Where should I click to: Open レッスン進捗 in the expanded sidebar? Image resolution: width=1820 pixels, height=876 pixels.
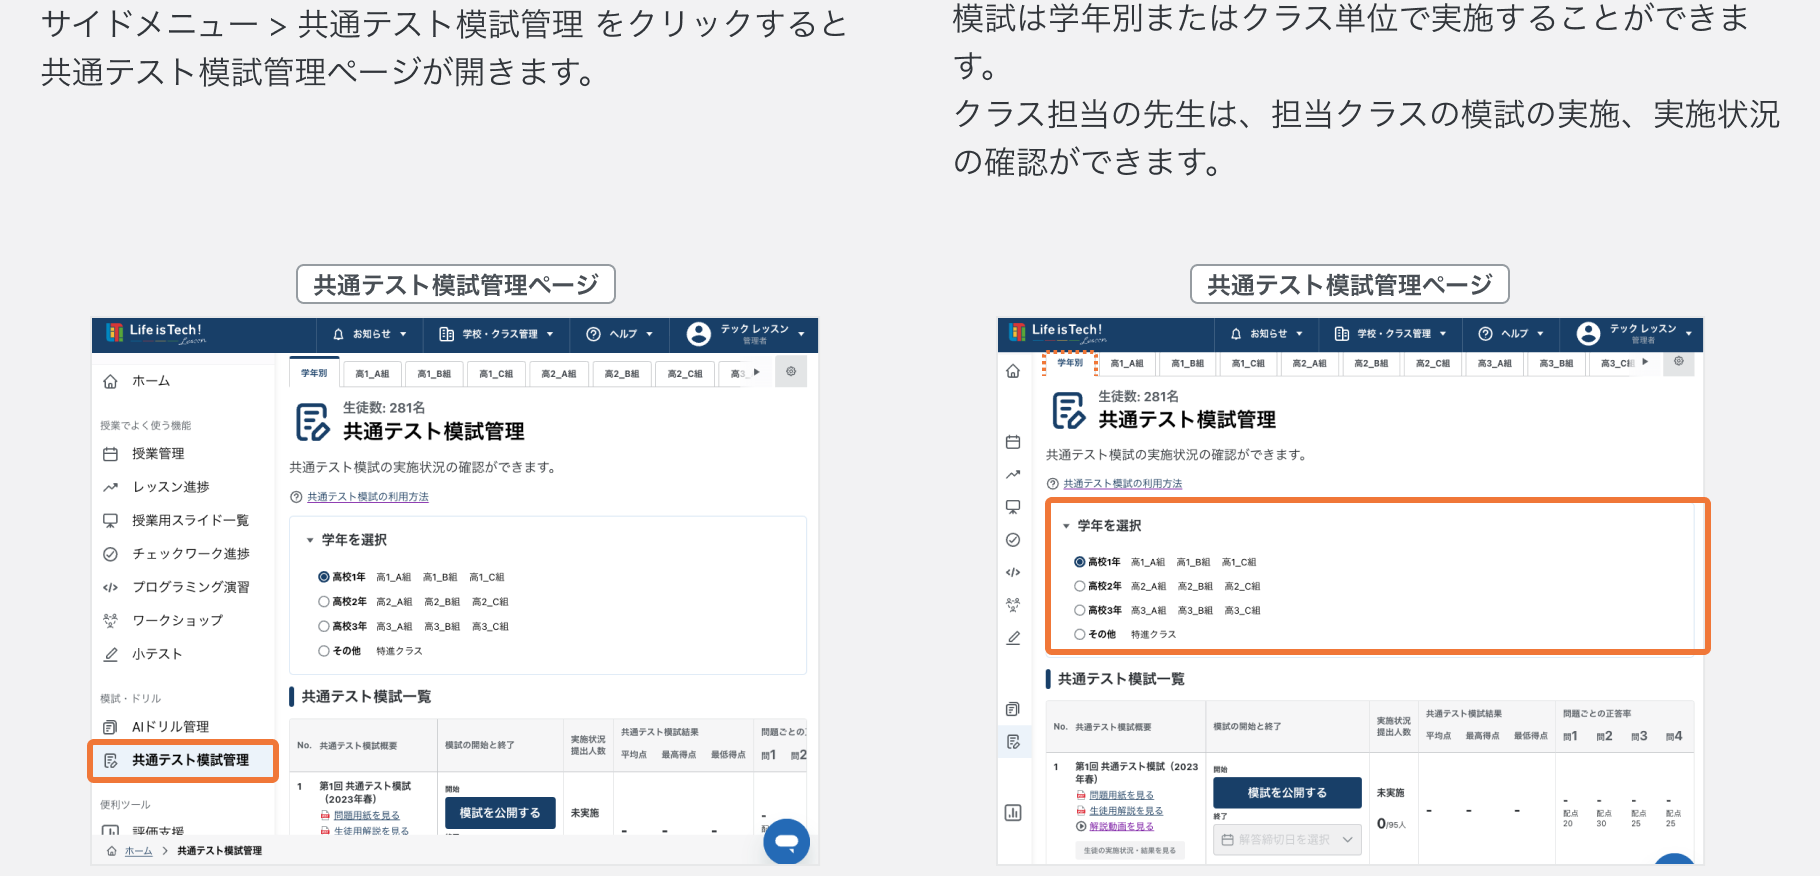pos(158,487)
